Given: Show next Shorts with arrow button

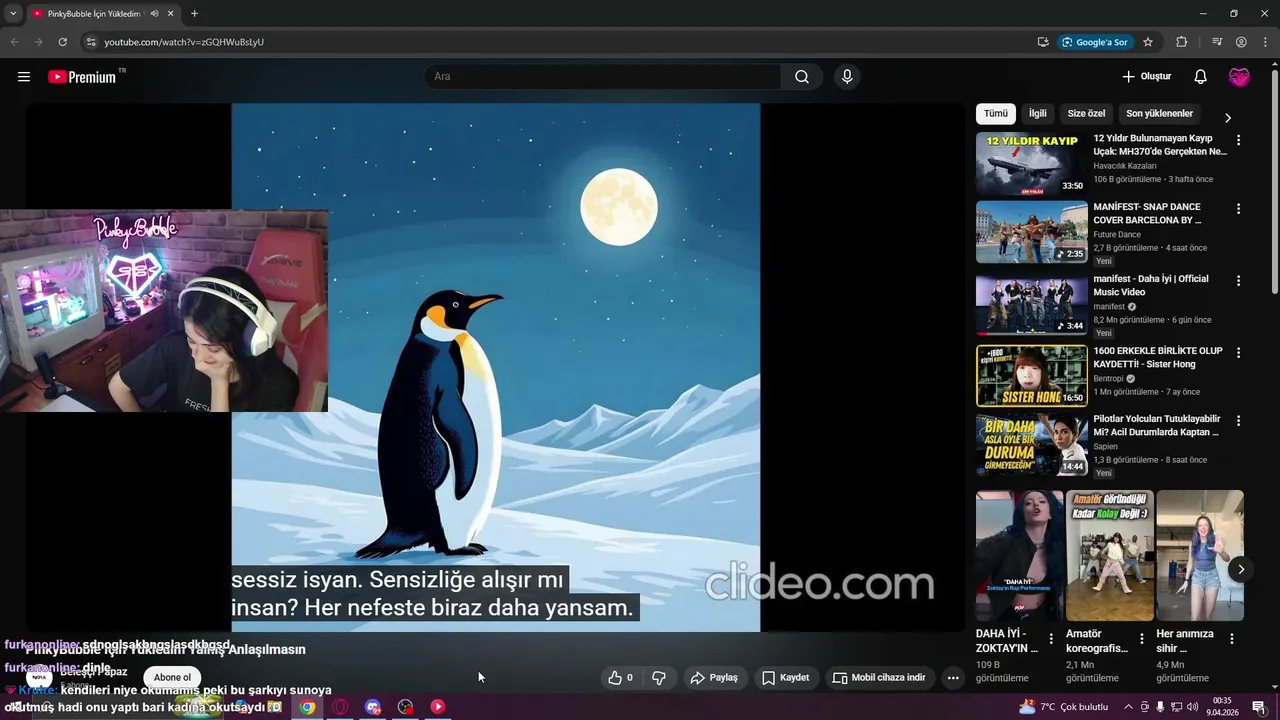Looking at the screenshot, I should pyautogui.click(x=1240, y=569).
